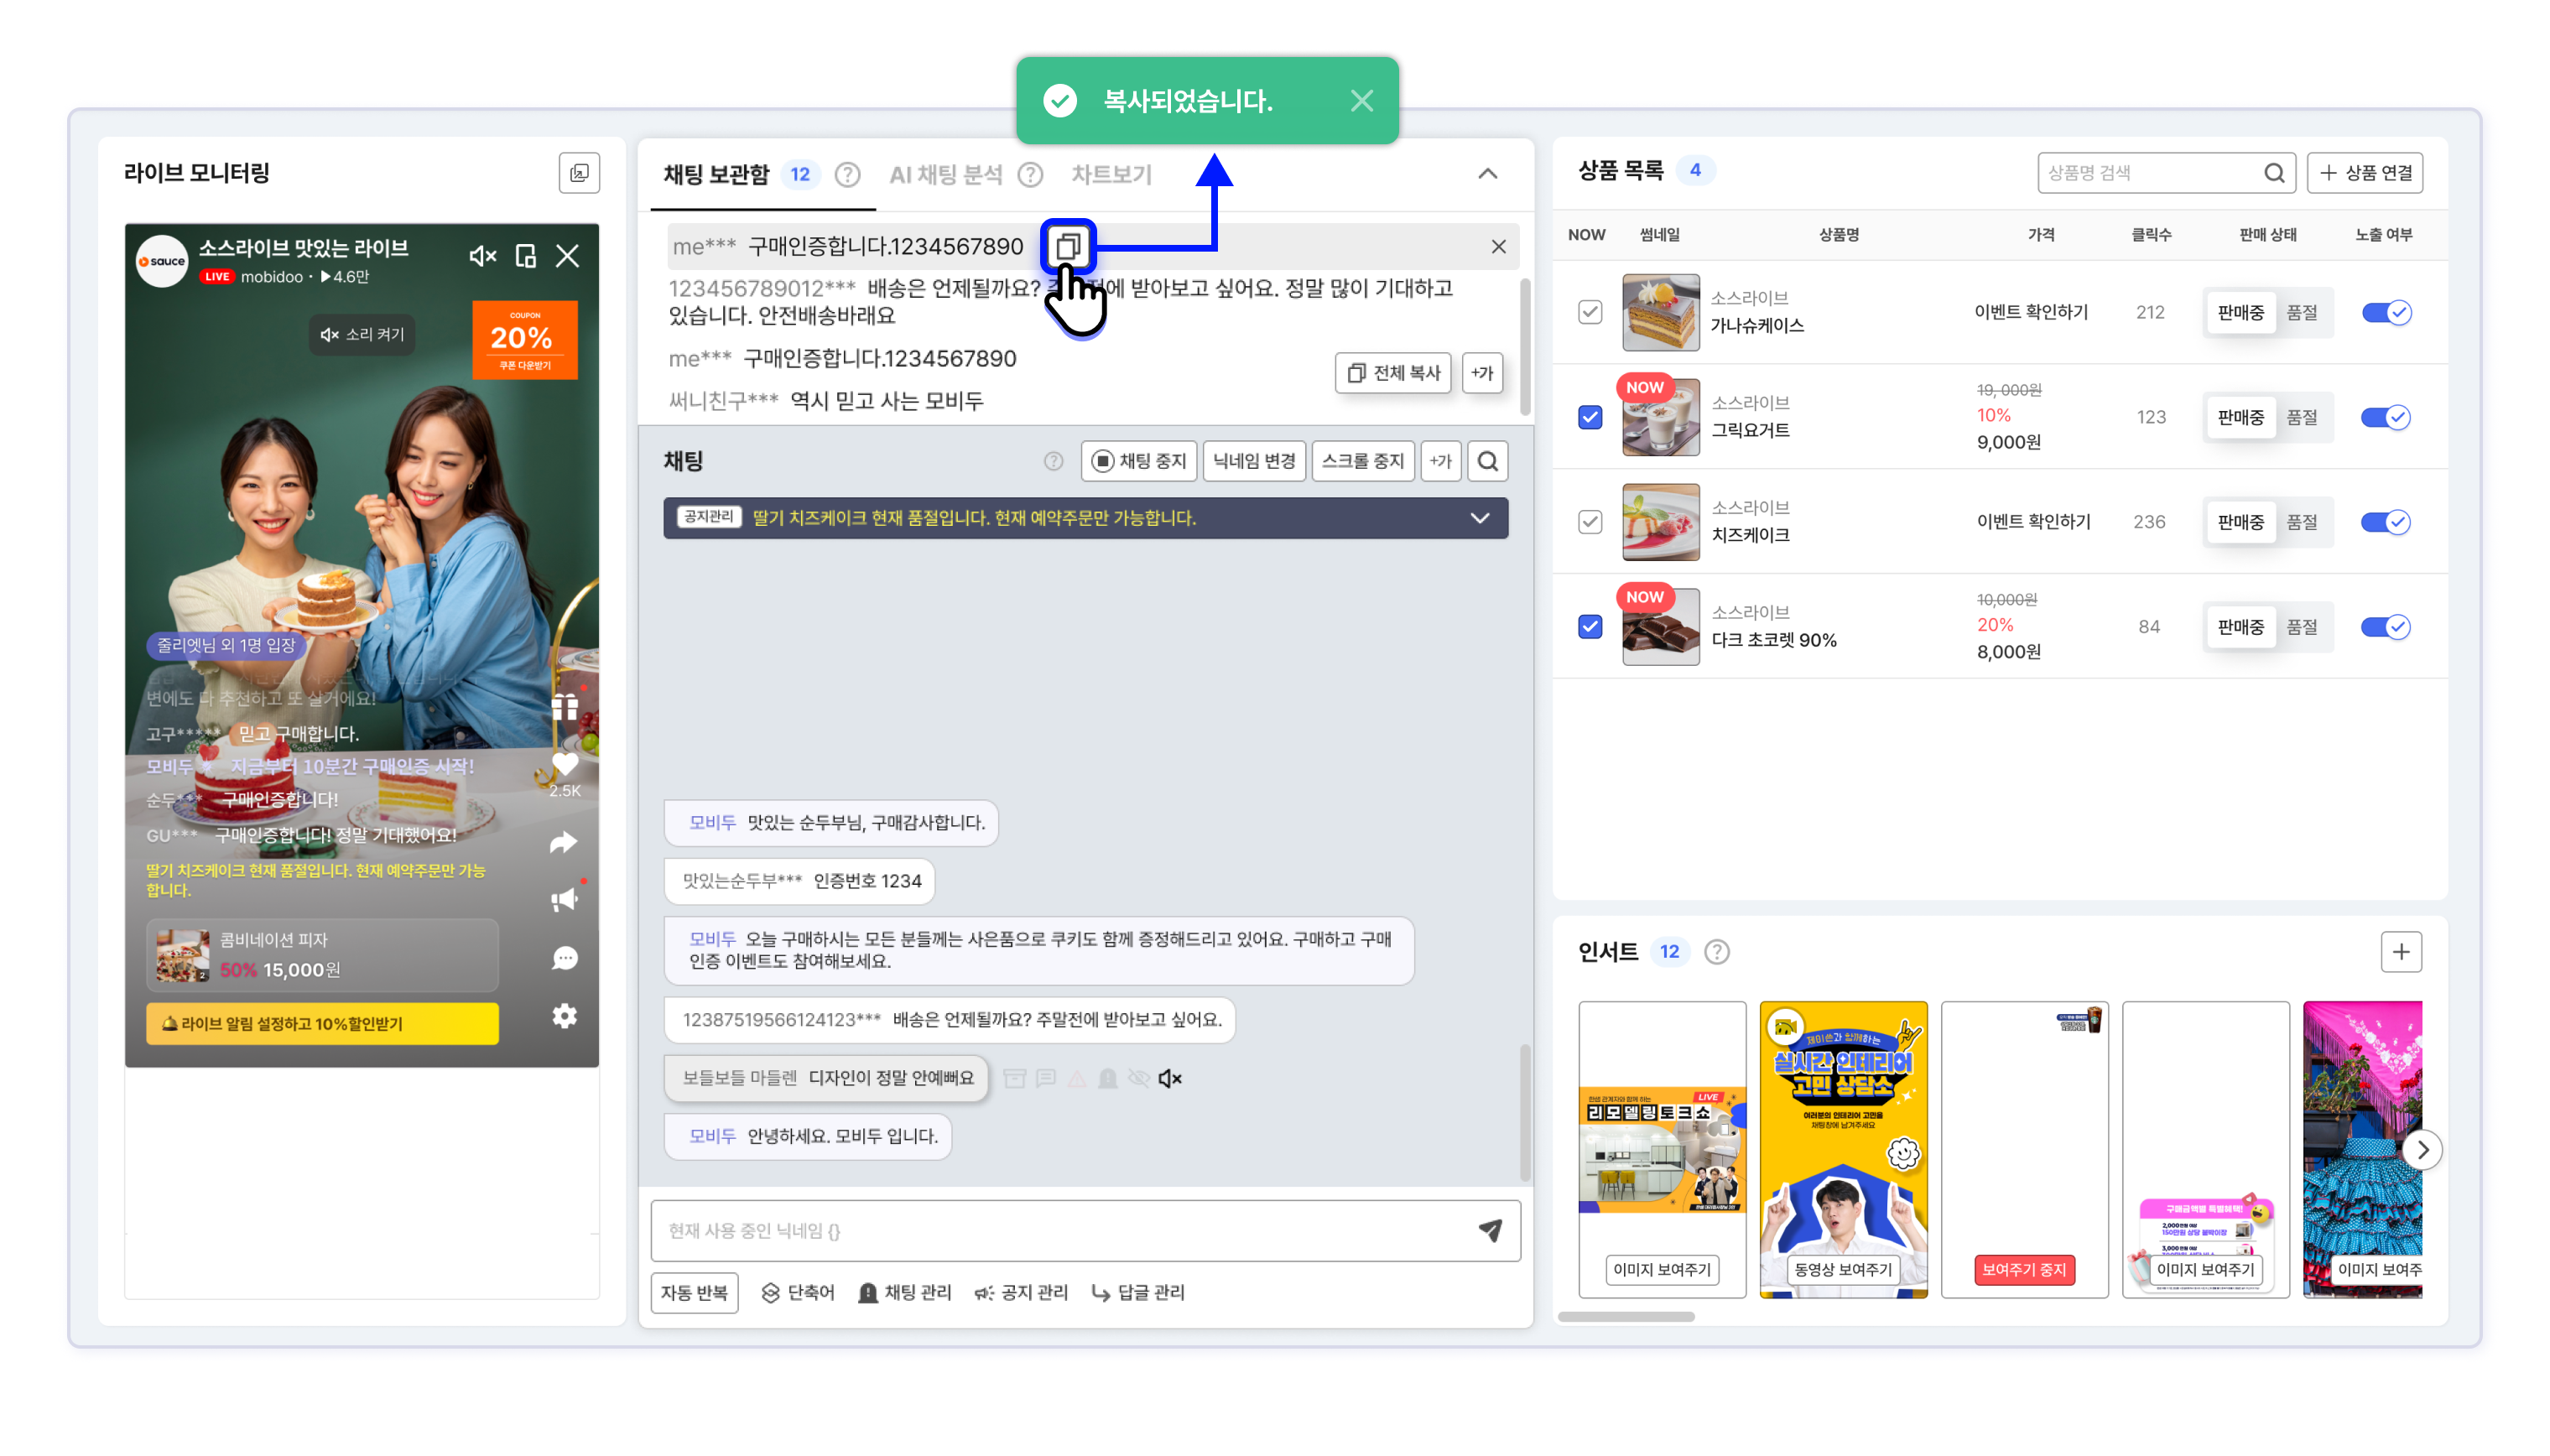Viewport: 2550px width, 1456px height.
Task: Click the copy icon next to the pinned chat message
Action: 1067,246
